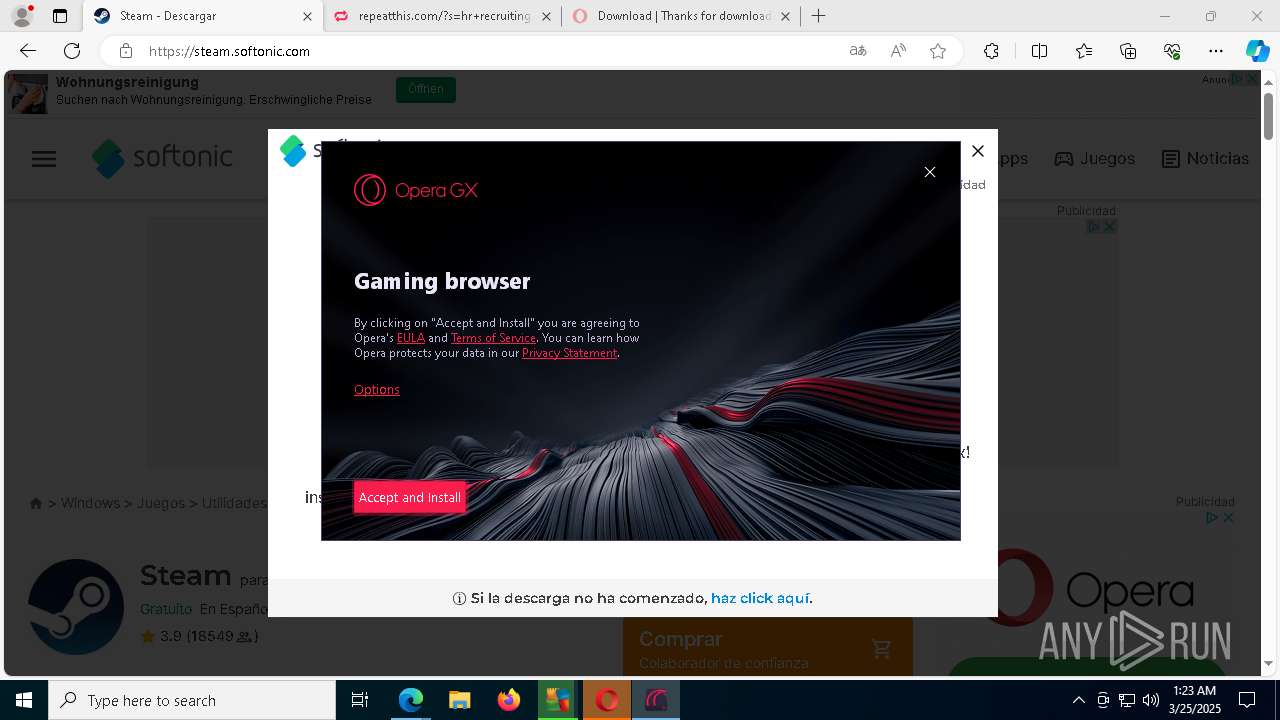Open the Copilot sidebar icon
This screenshot has height=720, width=1280.
(x=1257, y=51)
